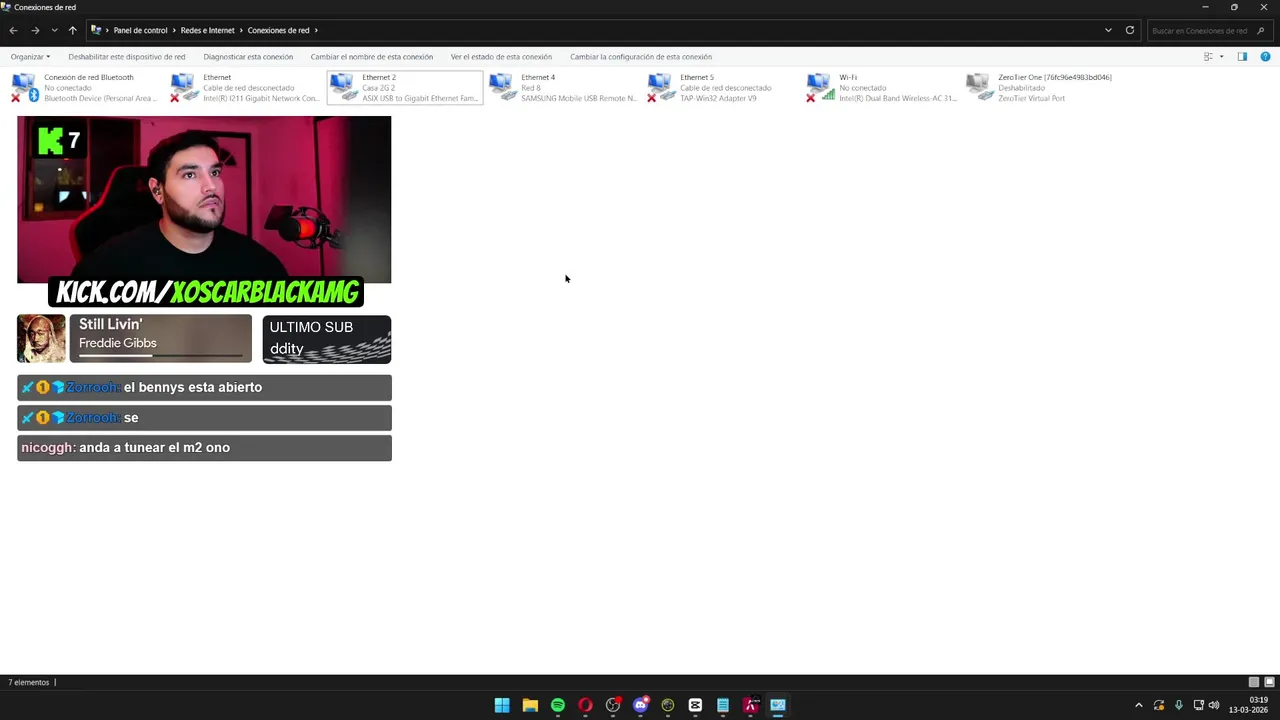Open help with the blue question icon
1280x720 pixels.
tap(1265, 57)
